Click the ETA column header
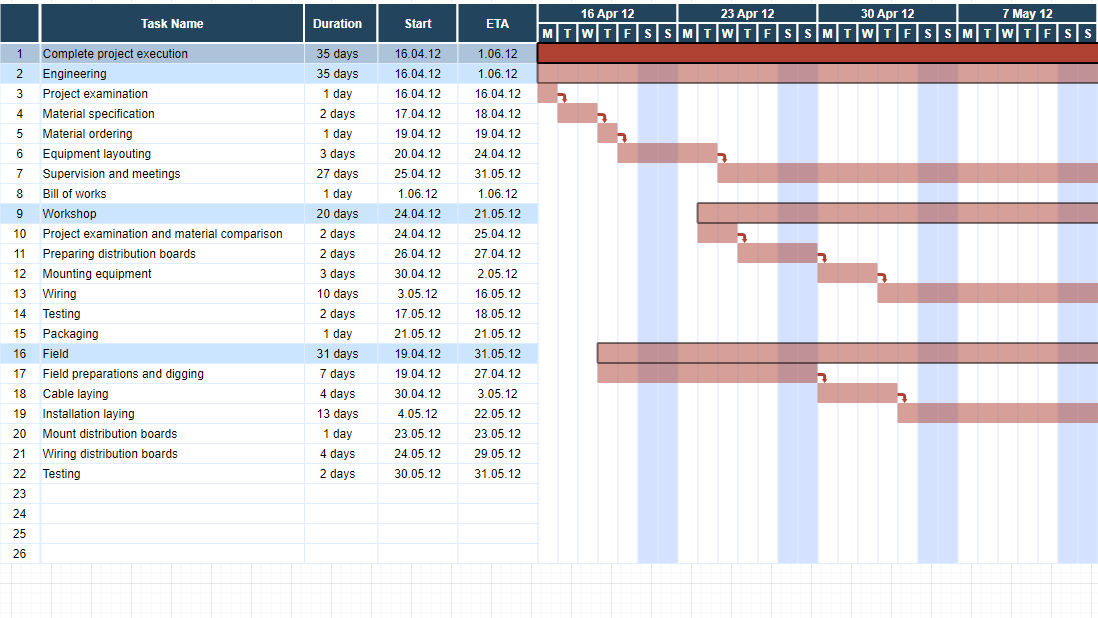The height and width of the screenshot is (618, 1098). pyautogui.click(x=497, y=23)
